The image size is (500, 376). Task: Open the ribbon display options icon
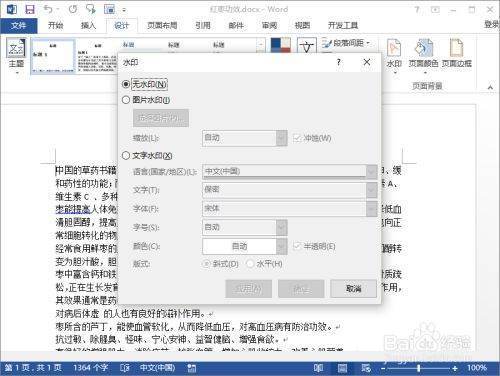435,9
